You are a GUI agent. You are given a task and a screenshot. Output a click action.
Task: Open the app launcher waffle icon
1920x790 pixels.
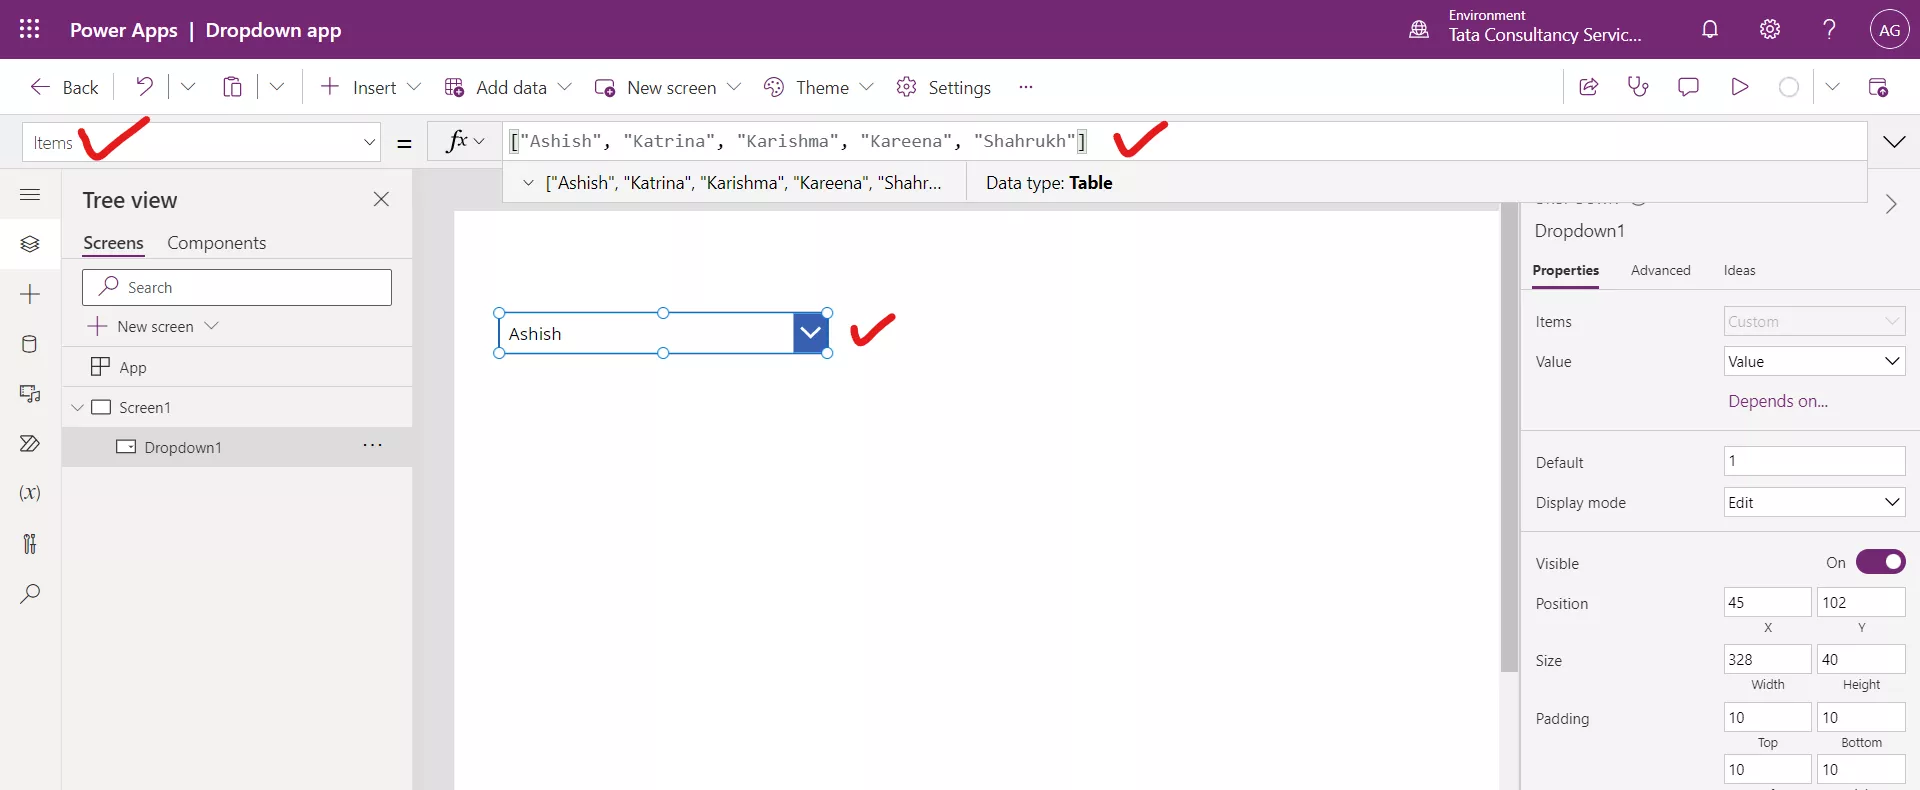tap(30, 29)
